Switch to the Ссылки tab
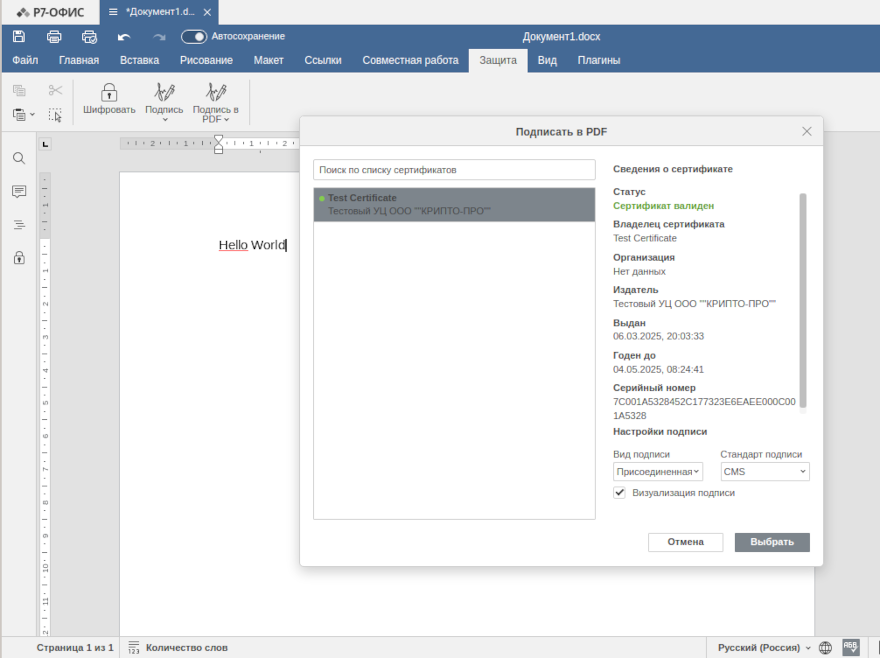 point(322,60)
